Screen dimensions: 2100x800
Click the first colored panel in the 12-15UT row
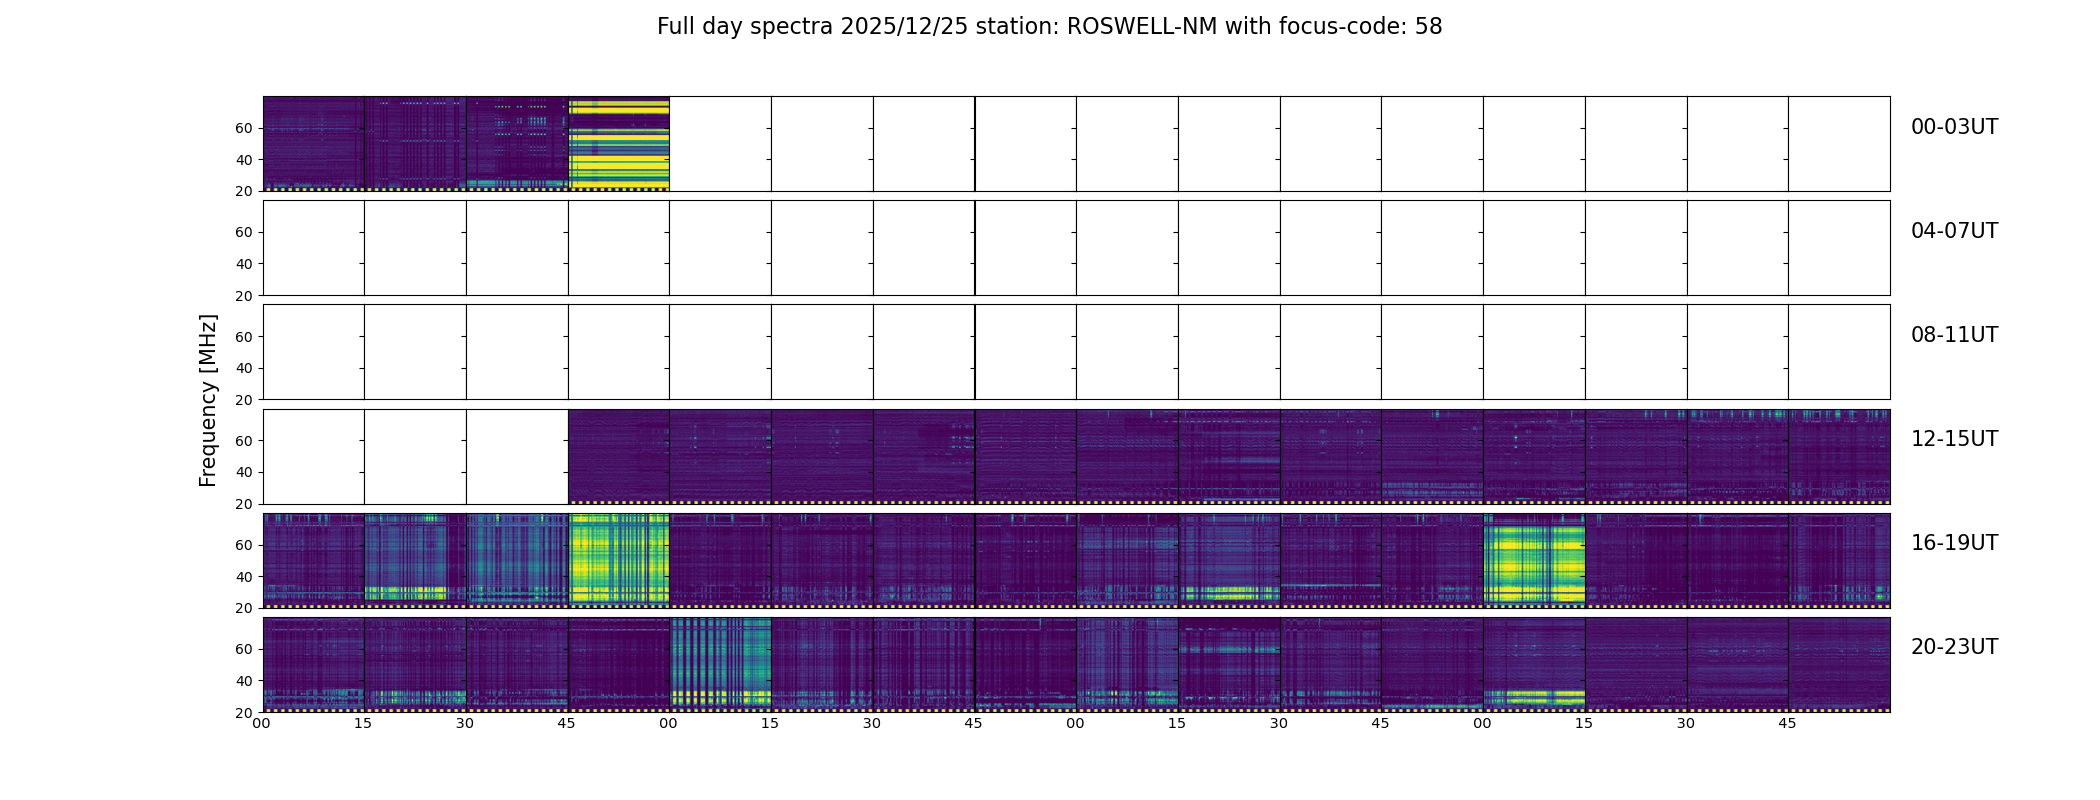click(x=619, y=457)
